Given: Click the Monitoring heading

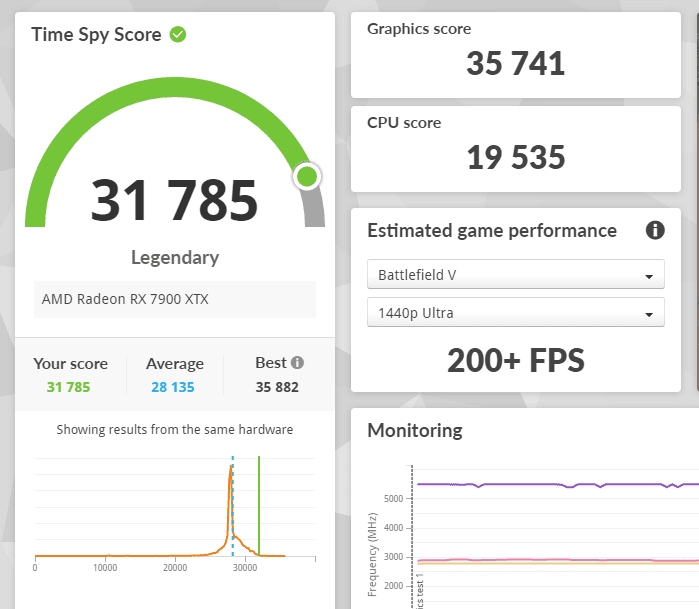Looking at the screenshot, I should pos(415,431).
